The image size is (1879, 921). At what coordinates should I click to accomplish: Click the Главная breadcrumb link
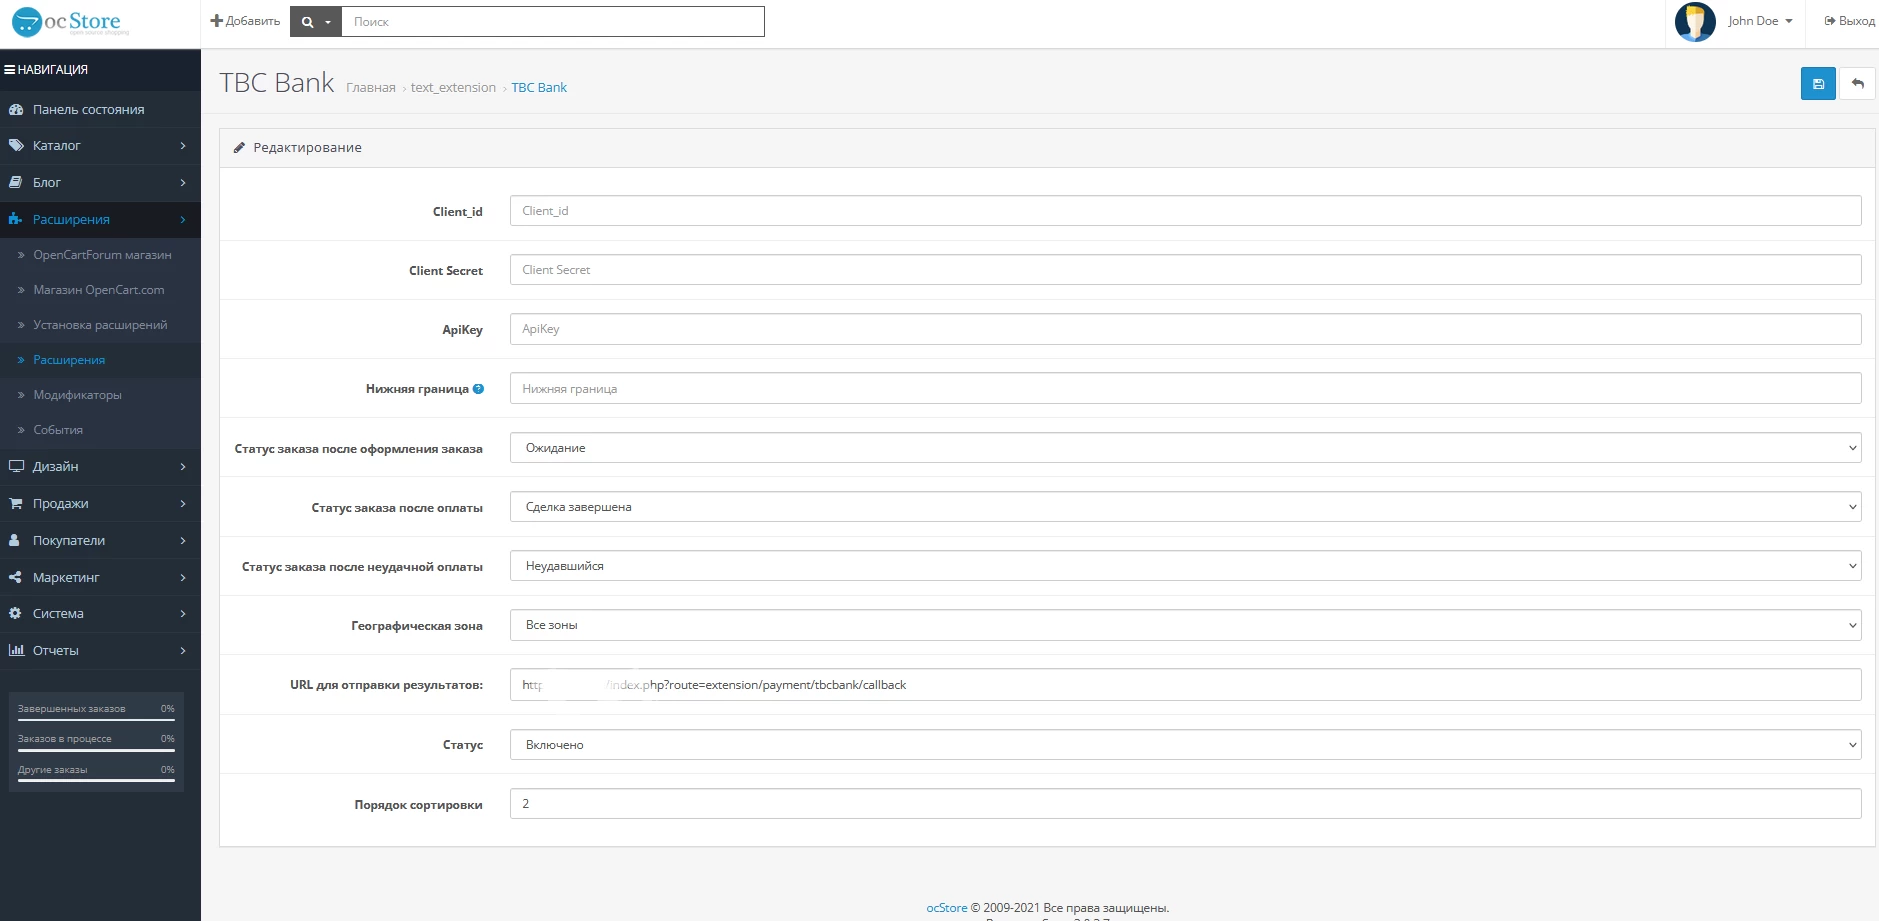click(x=371, y=88)
